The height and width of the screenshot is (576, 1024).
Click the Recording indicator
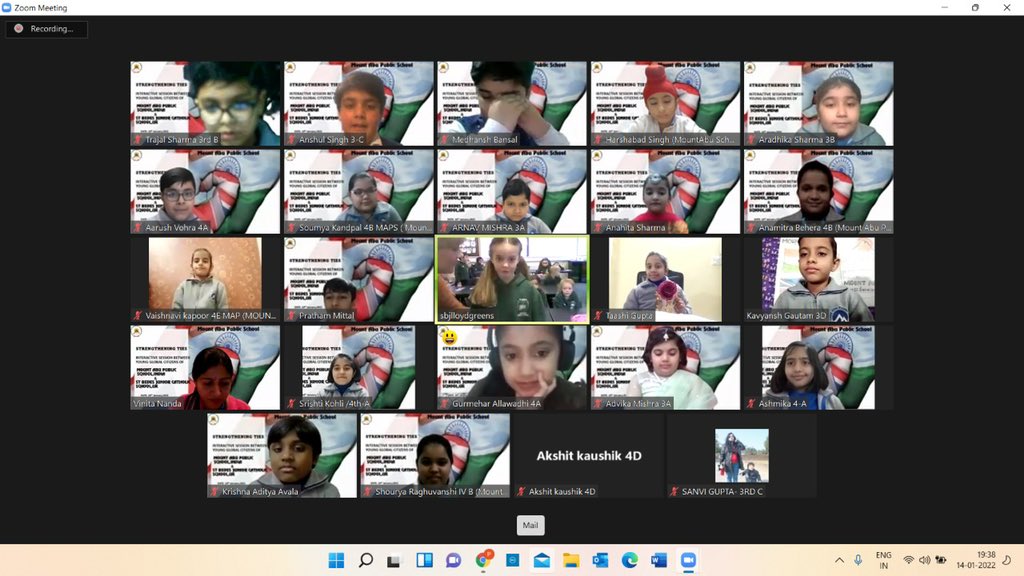(46, 29)
